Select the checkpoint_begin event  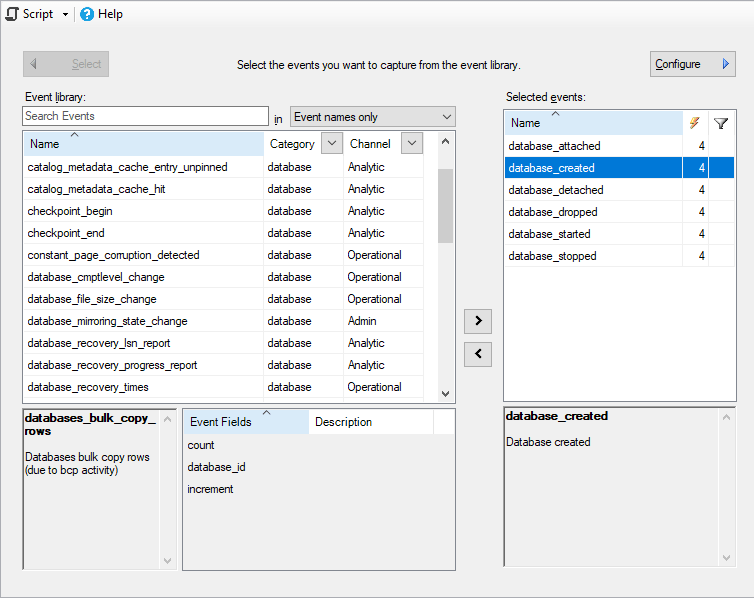[143, 211]
